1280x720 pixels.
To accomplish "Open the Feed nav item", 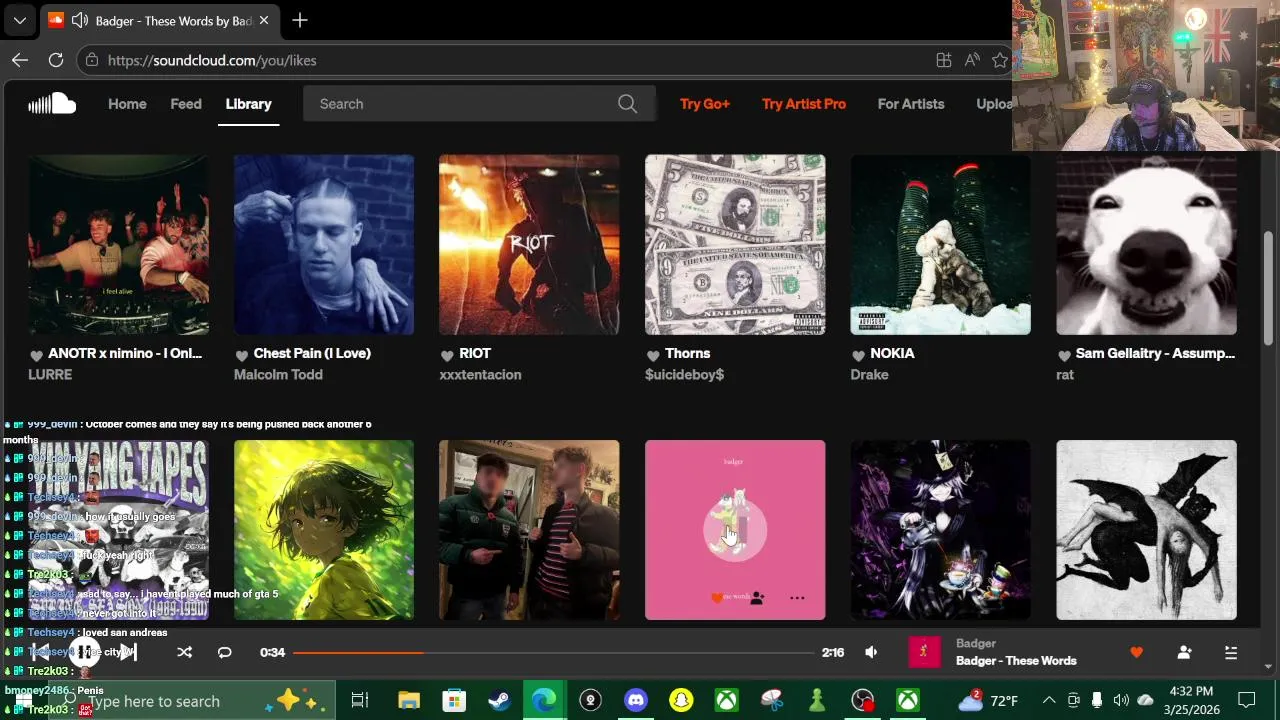I will [186, 104].
